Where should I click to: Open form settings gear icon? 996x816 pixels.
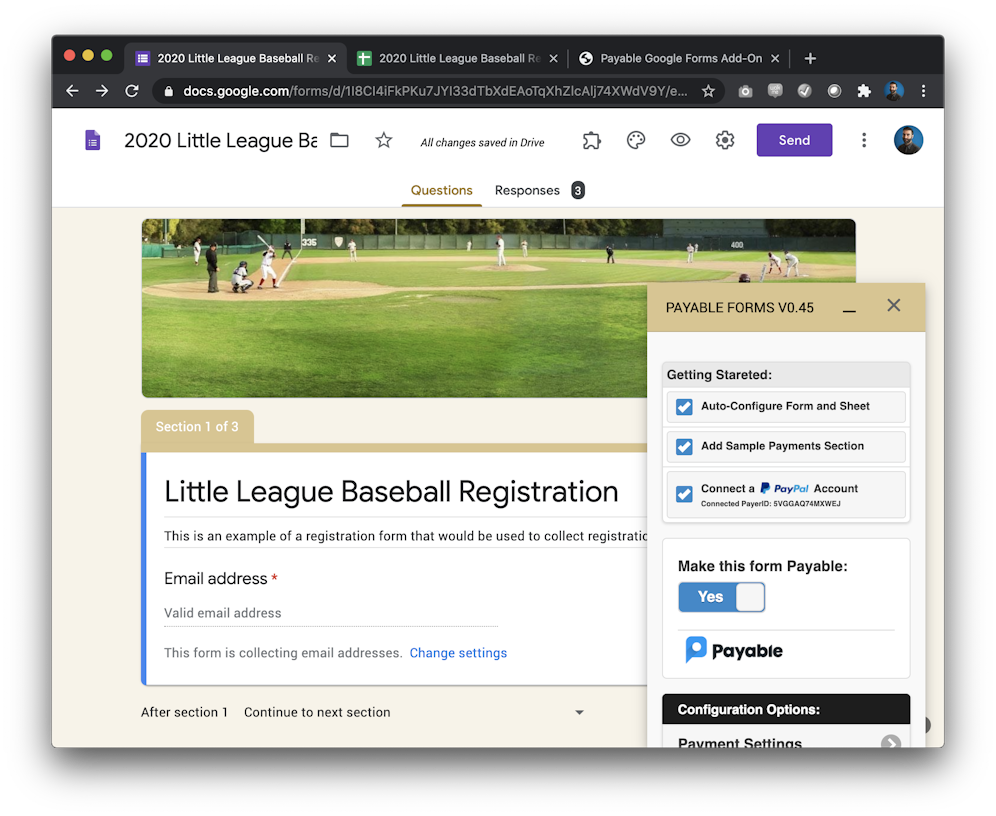coord(725,141)
